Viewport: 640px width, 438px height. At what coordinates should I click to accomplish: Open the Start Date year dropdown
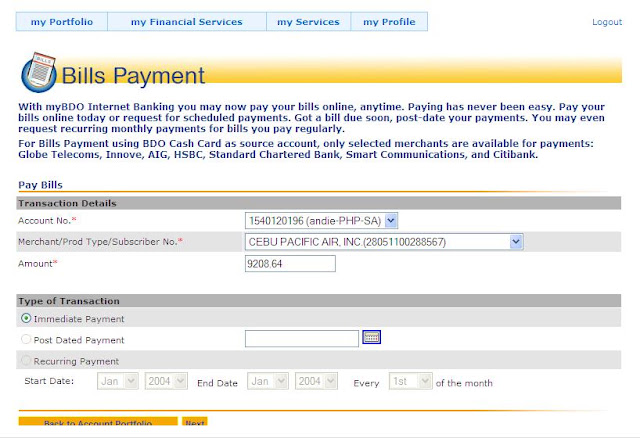click(x=166, y=381)
